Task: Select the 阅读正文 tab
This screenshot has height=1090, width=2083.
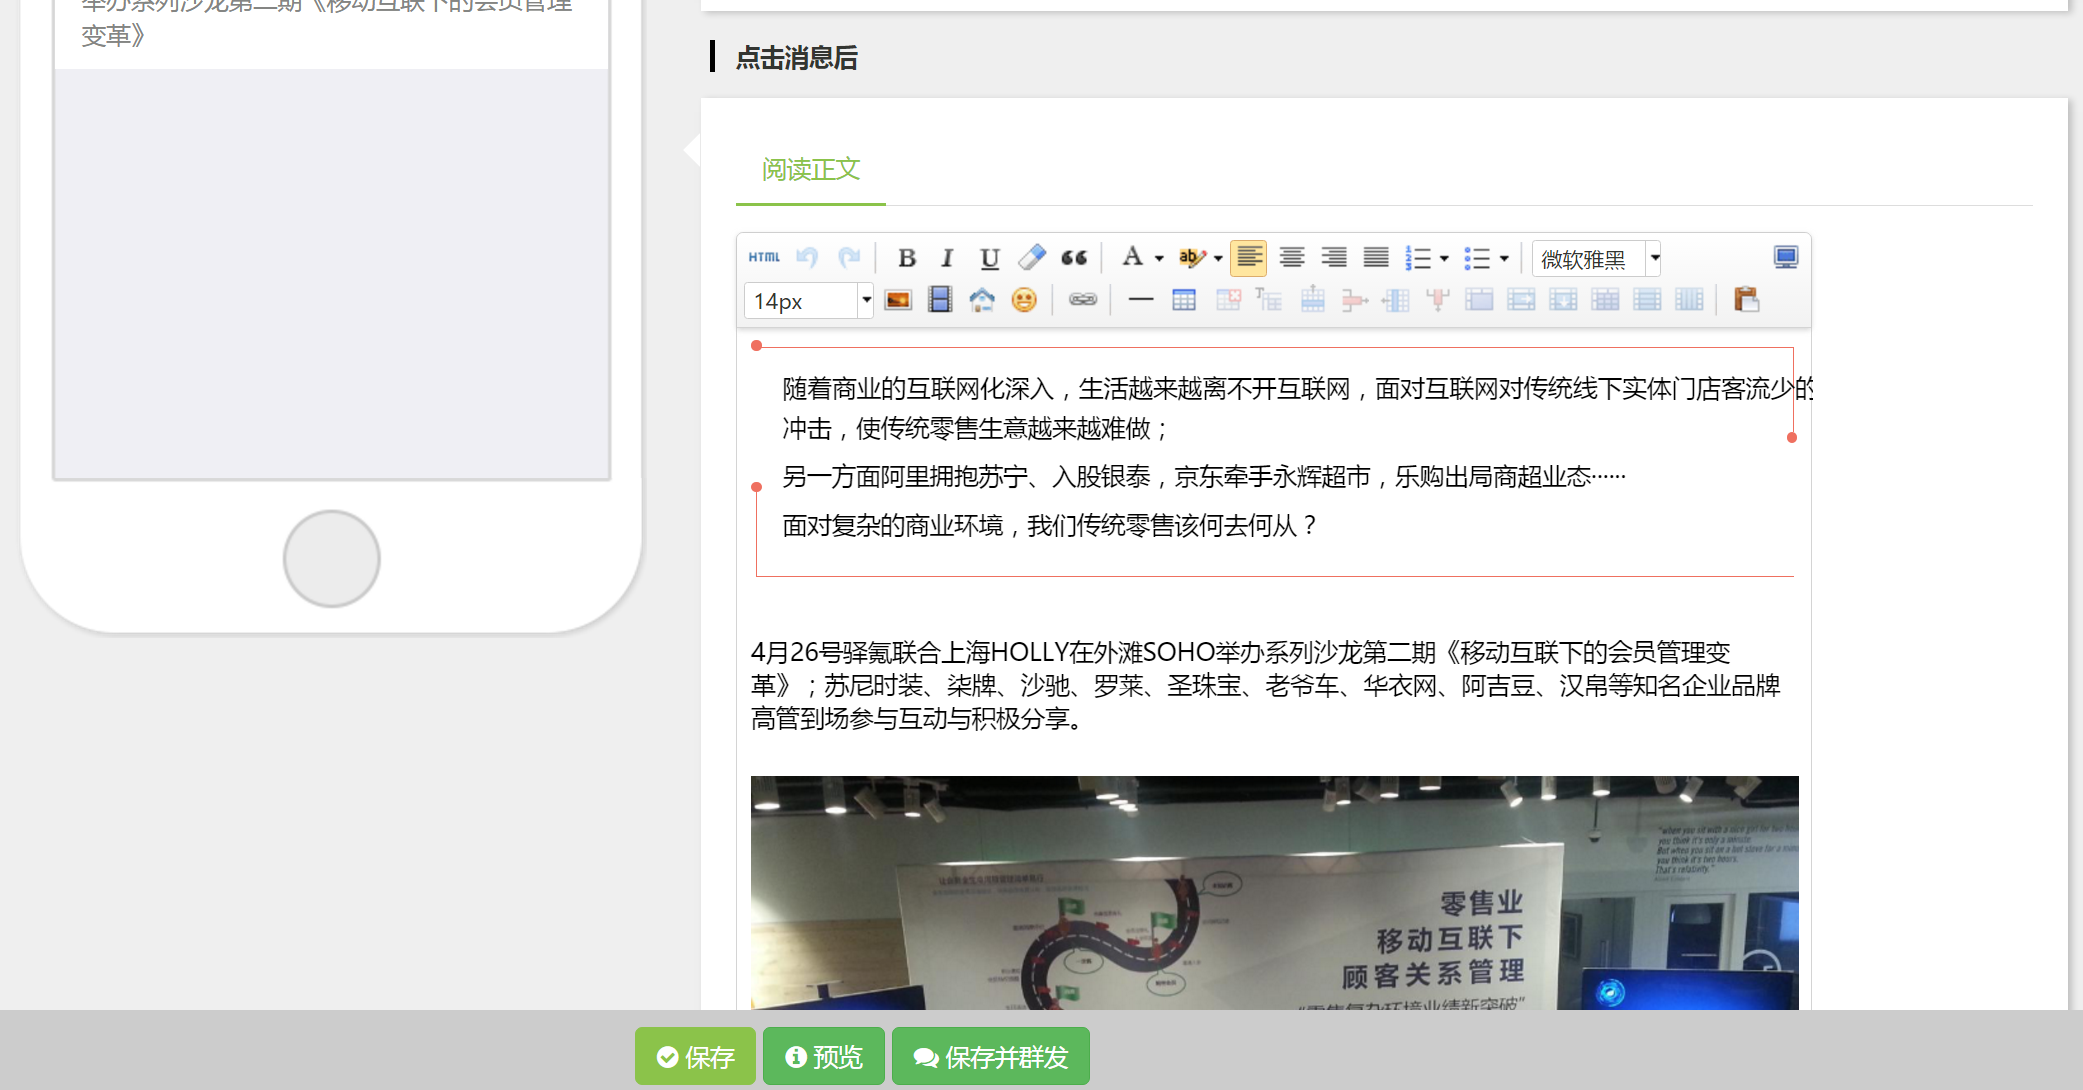Action: click(x=811, y=170)
